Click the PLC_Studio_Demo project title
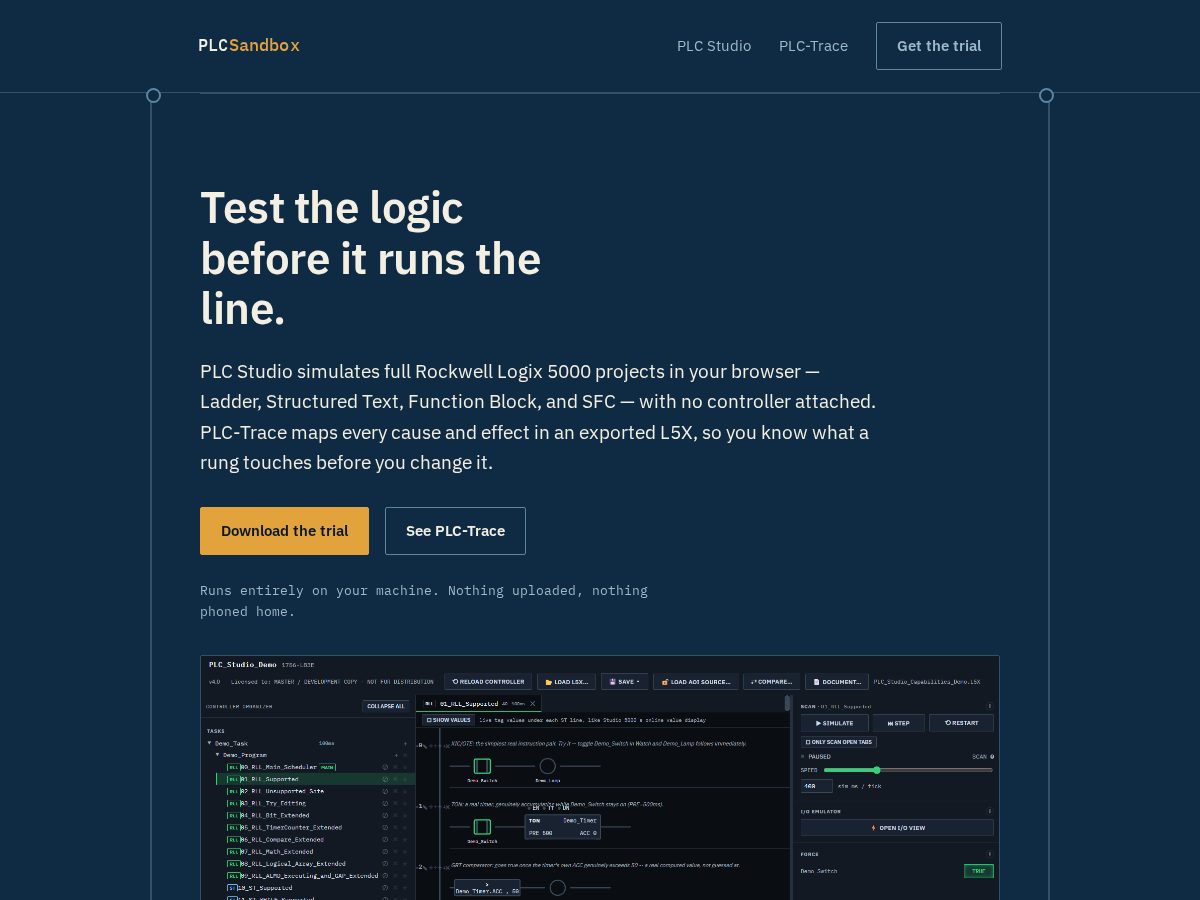This screenshot has width=1200, height=900. (x=243, y=665)
